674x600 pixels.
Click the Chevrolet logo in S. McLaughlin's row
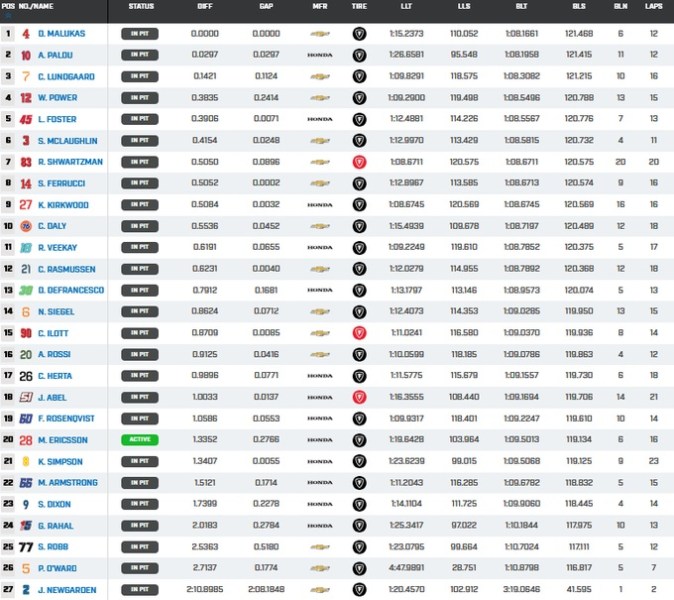tap(320, 141)
